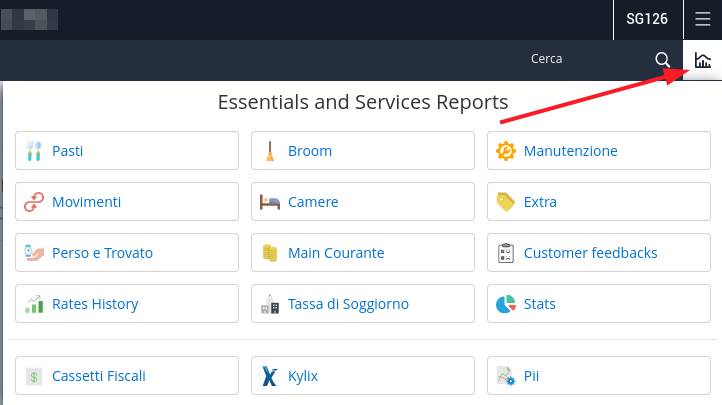The image size is (722, 405).
Task: Click the Main Courante coins icon
Action: (270, 253)
